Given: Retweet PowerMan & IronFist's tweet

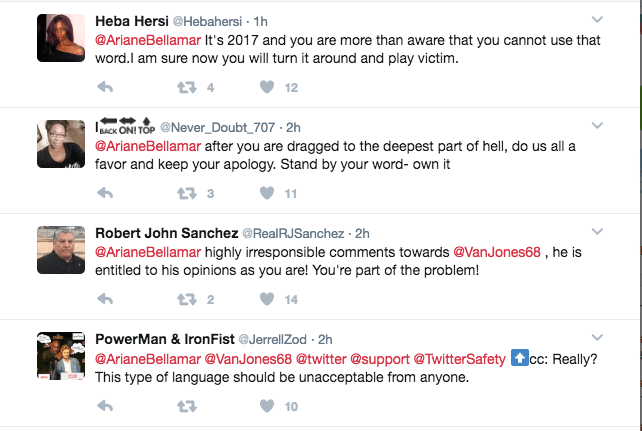Looking at the screenshot, I should click(x=187, y=406).
